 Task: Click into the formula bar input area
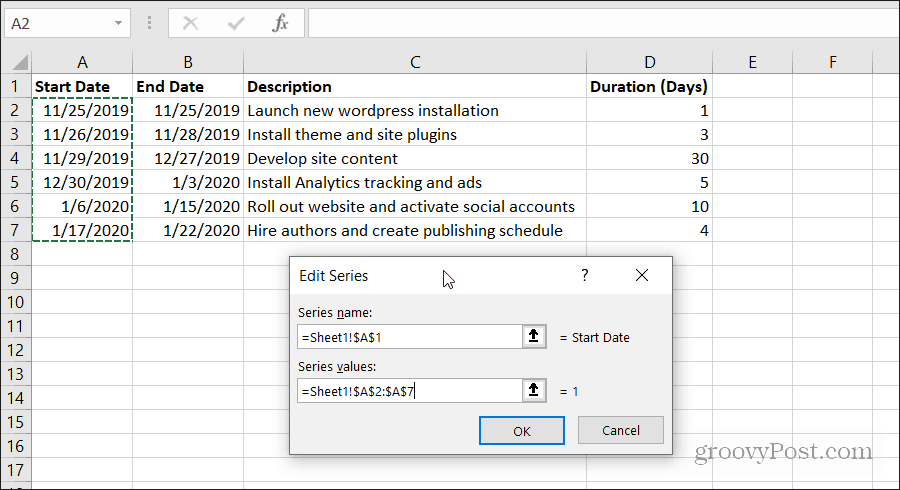603,24
